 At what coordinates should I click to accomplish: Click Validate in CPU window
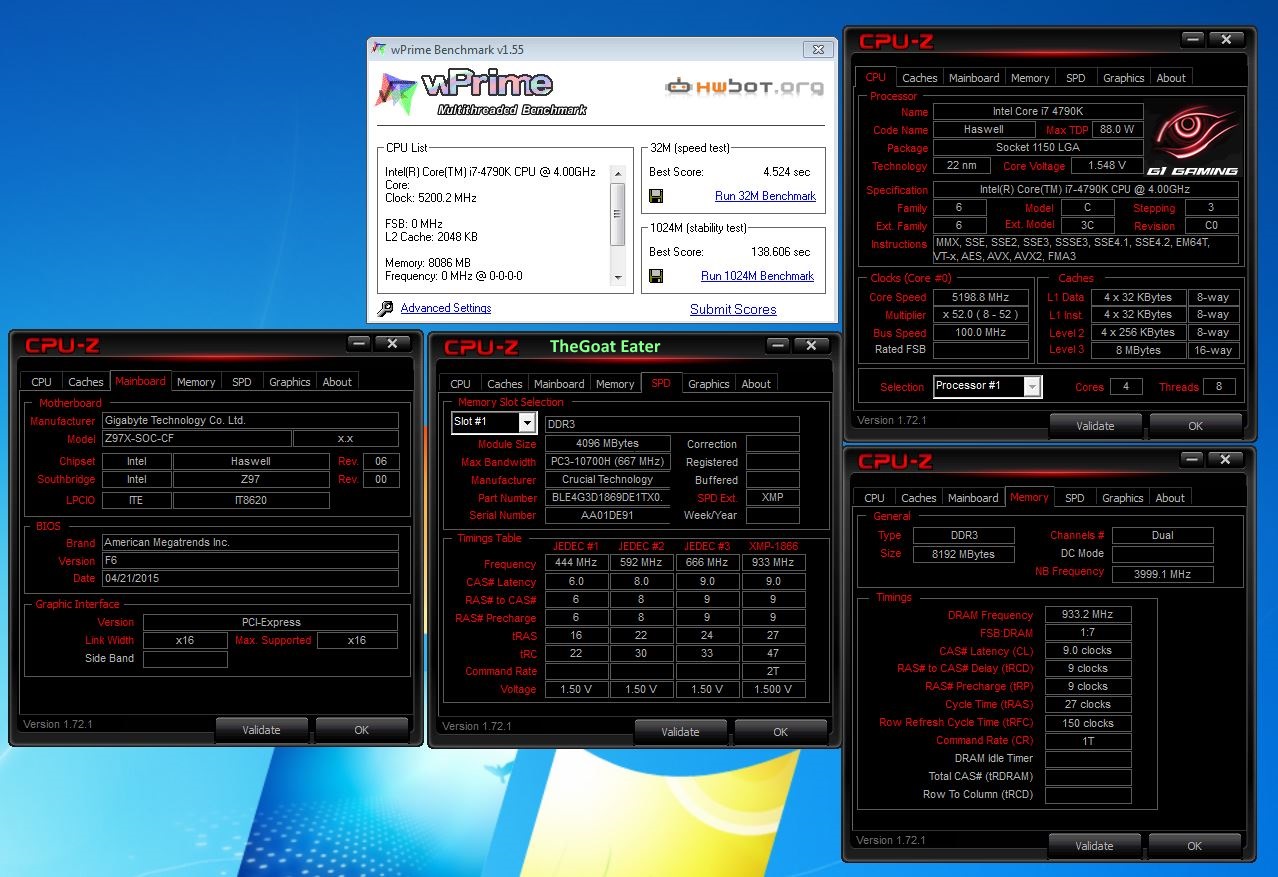click(1095, 426)
